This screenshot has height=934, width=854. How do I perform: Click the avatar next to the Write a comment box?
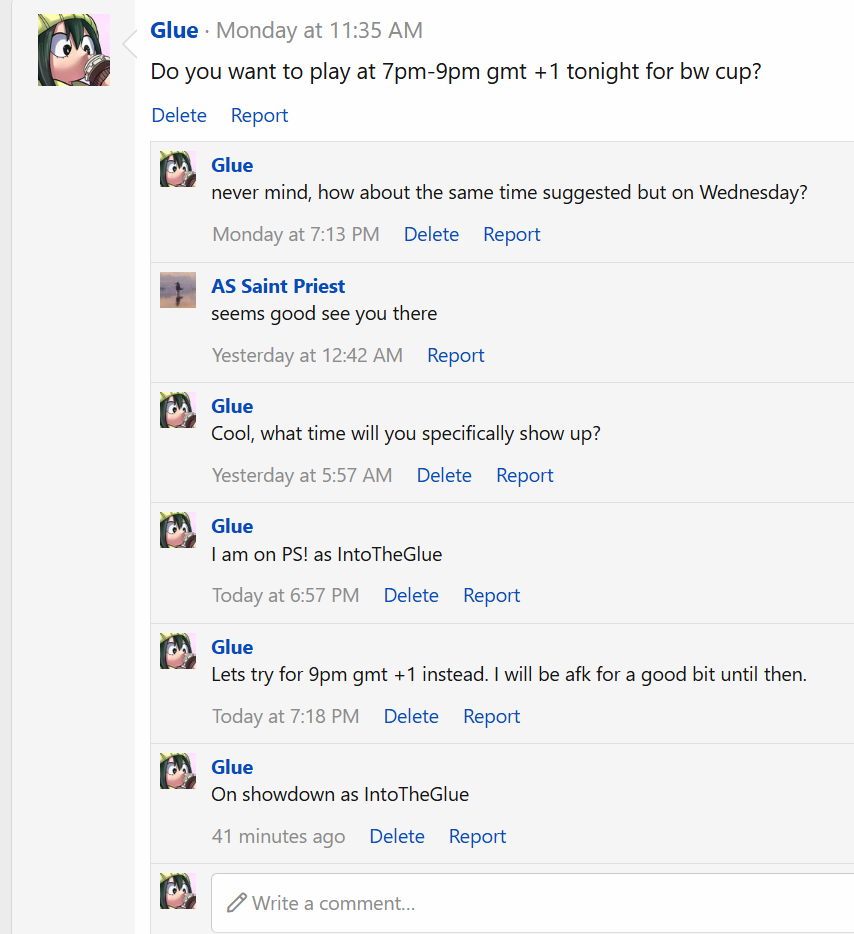pos(178,891)
